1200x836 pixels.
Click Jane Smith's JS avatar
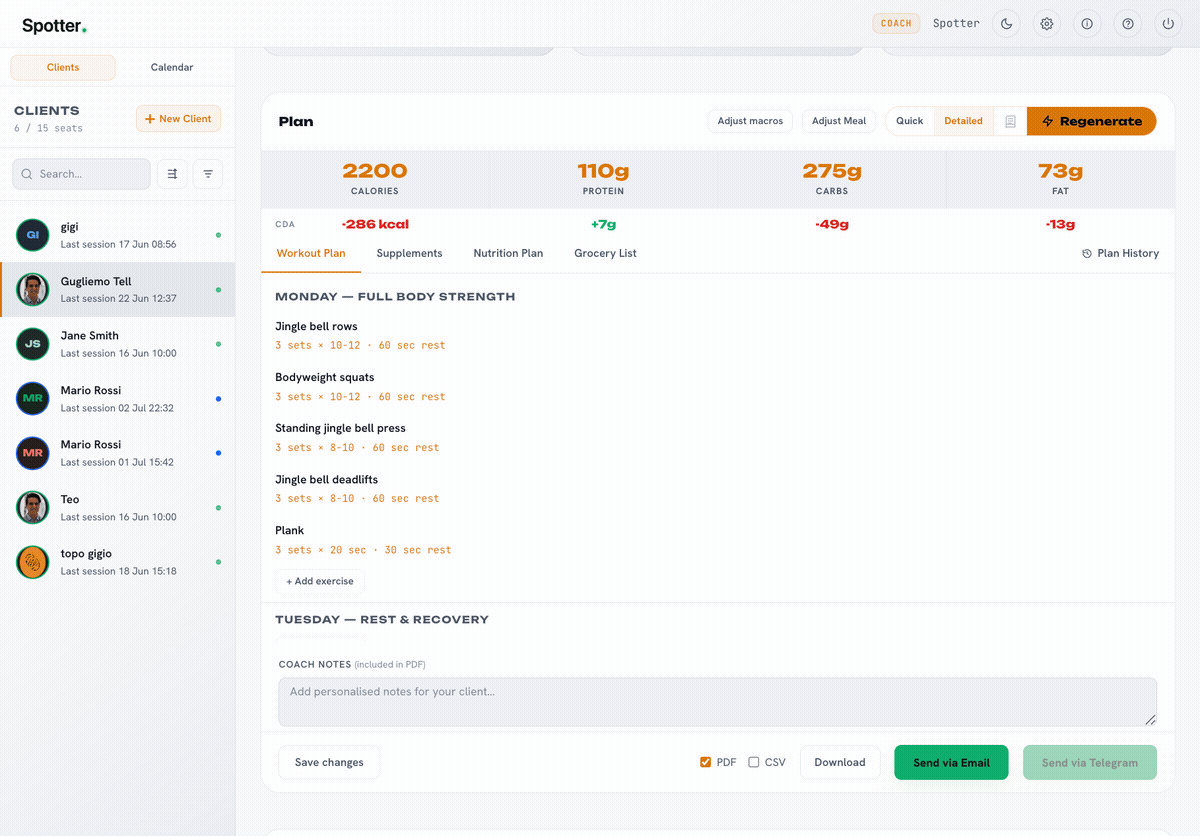(x=32, y=344)
